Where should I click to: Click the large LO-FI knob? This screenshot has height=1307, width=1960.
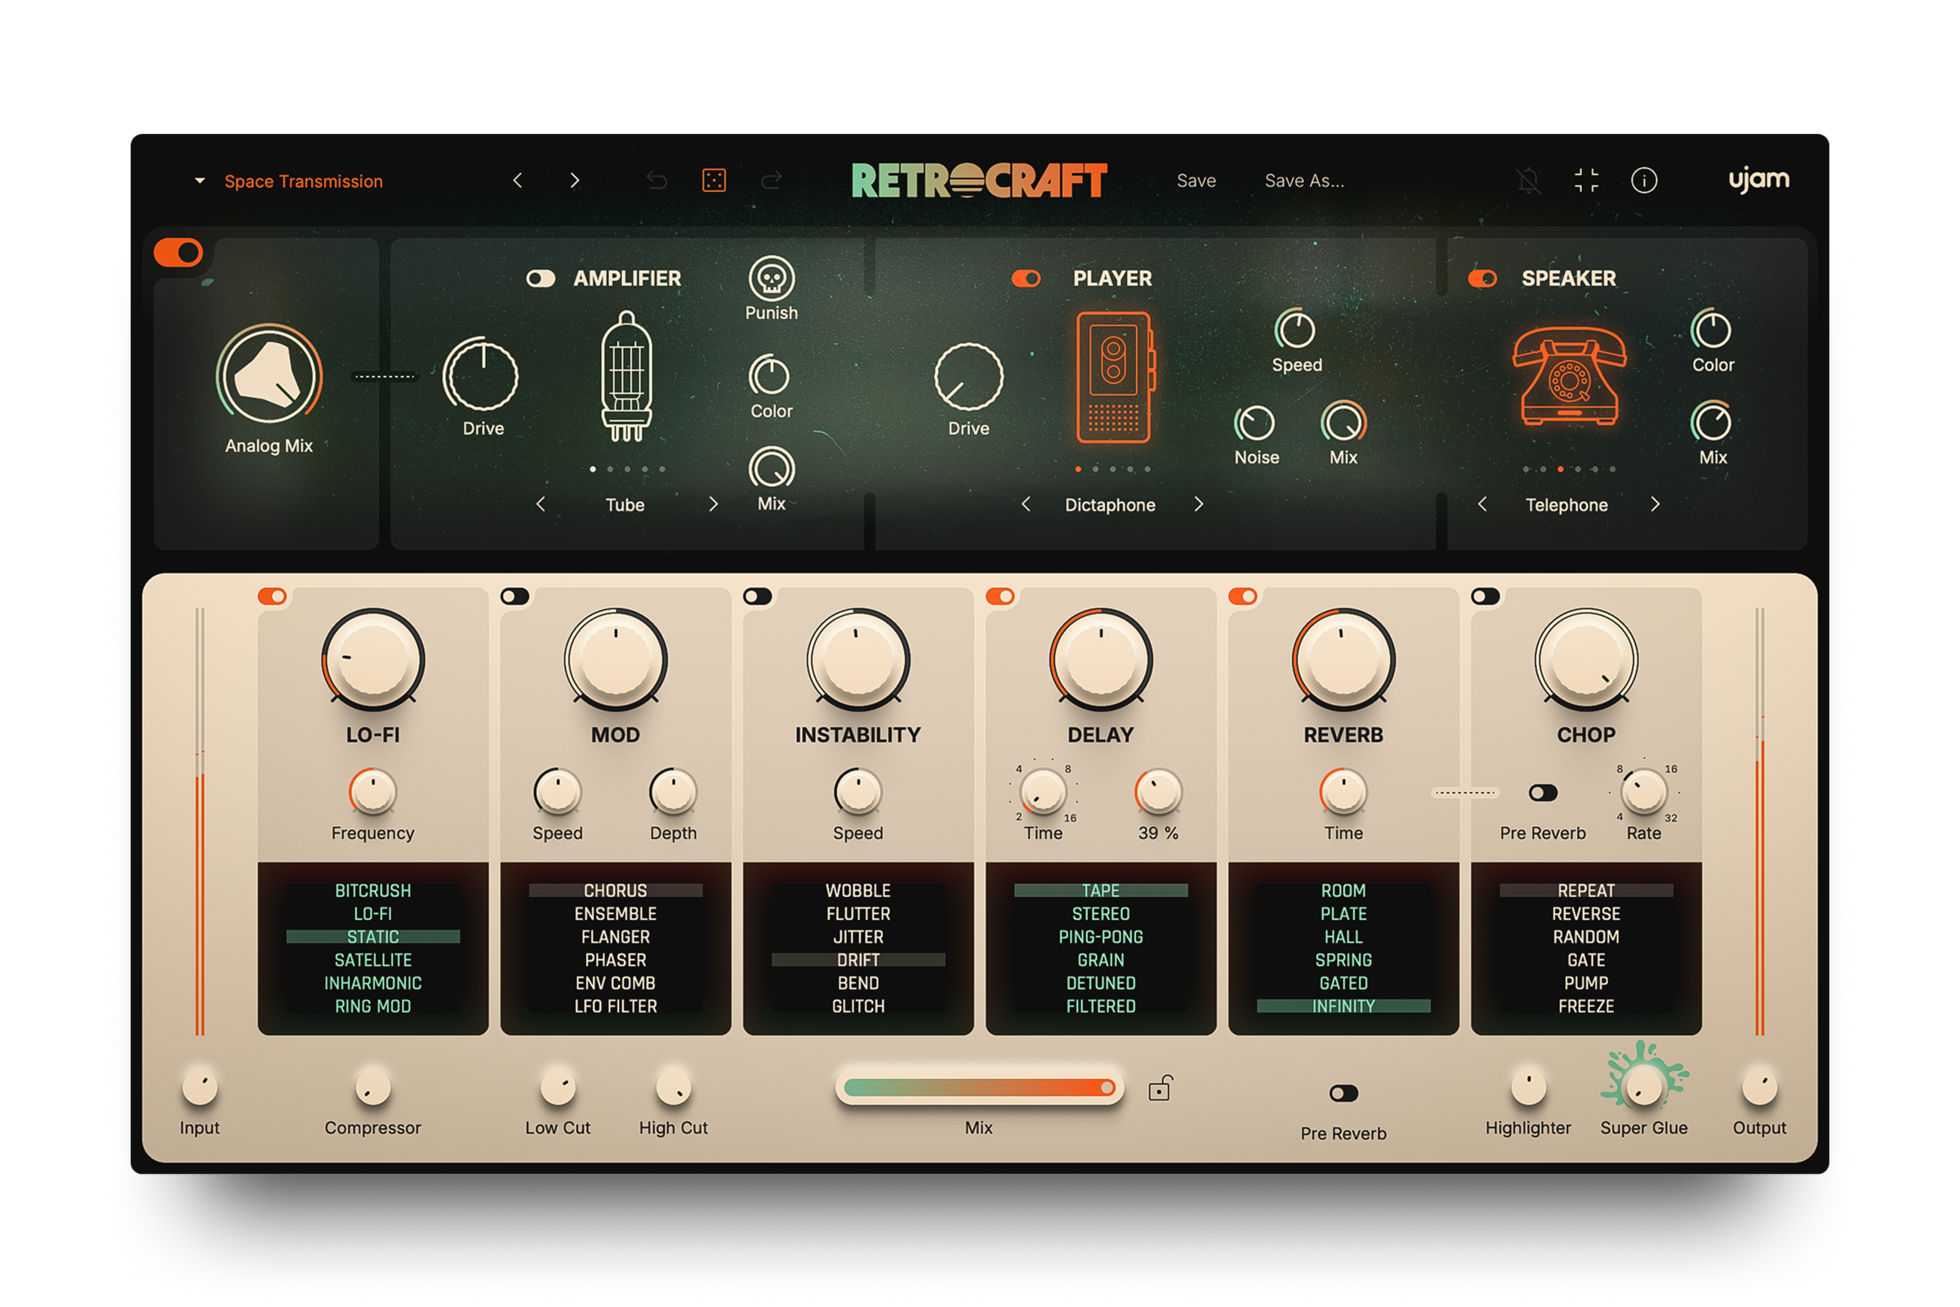pyautogui.click(x=372, y=660)
